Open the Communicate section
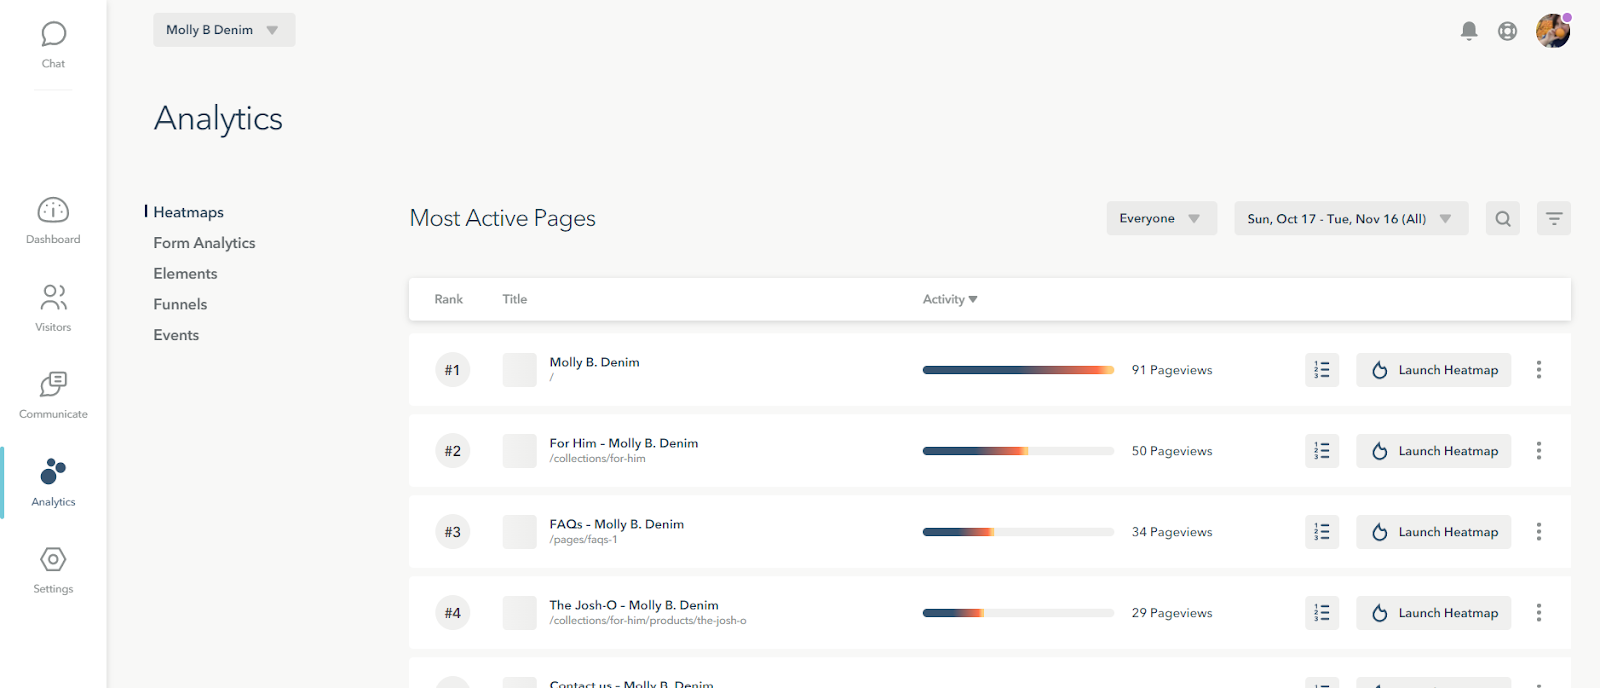This screenshot has width=1600, height=688. [53, 396]
